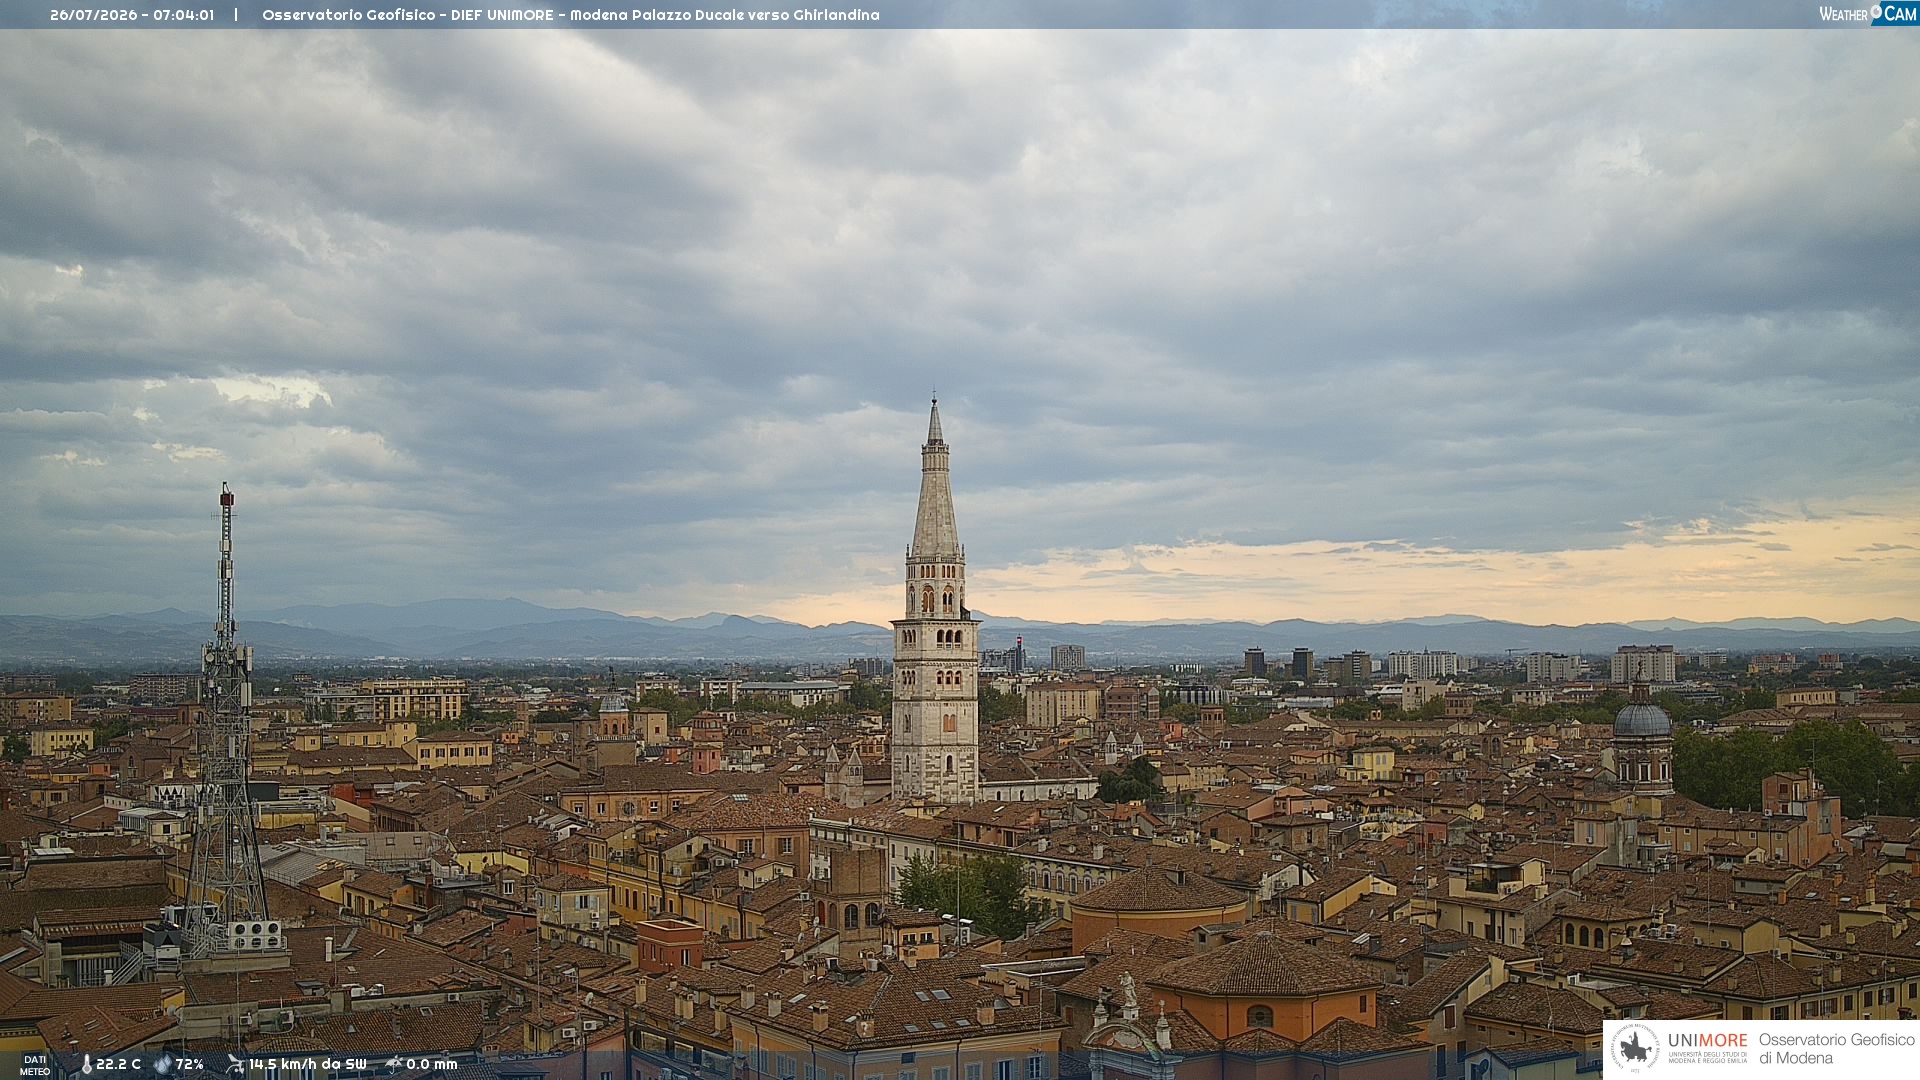Select the humidity value 72%
The image size is (1920, 1080).
click(x=189, y=1064)
